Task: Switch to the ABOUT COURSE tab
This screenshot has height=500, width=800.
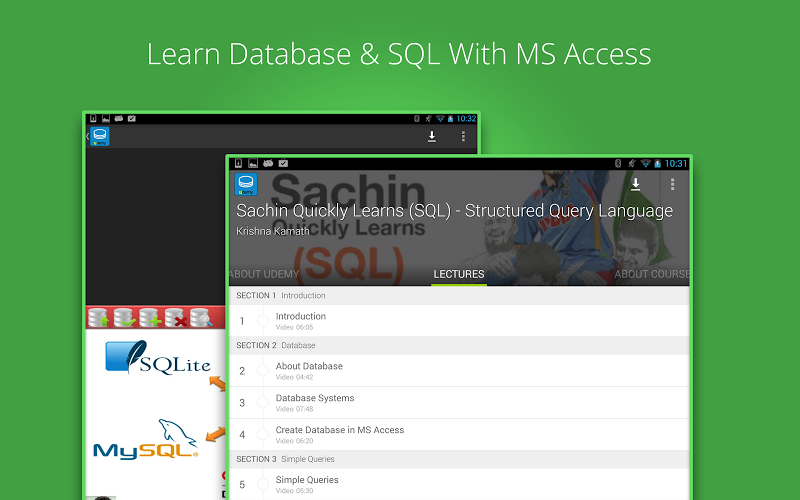Action: (x=652, y=274)
